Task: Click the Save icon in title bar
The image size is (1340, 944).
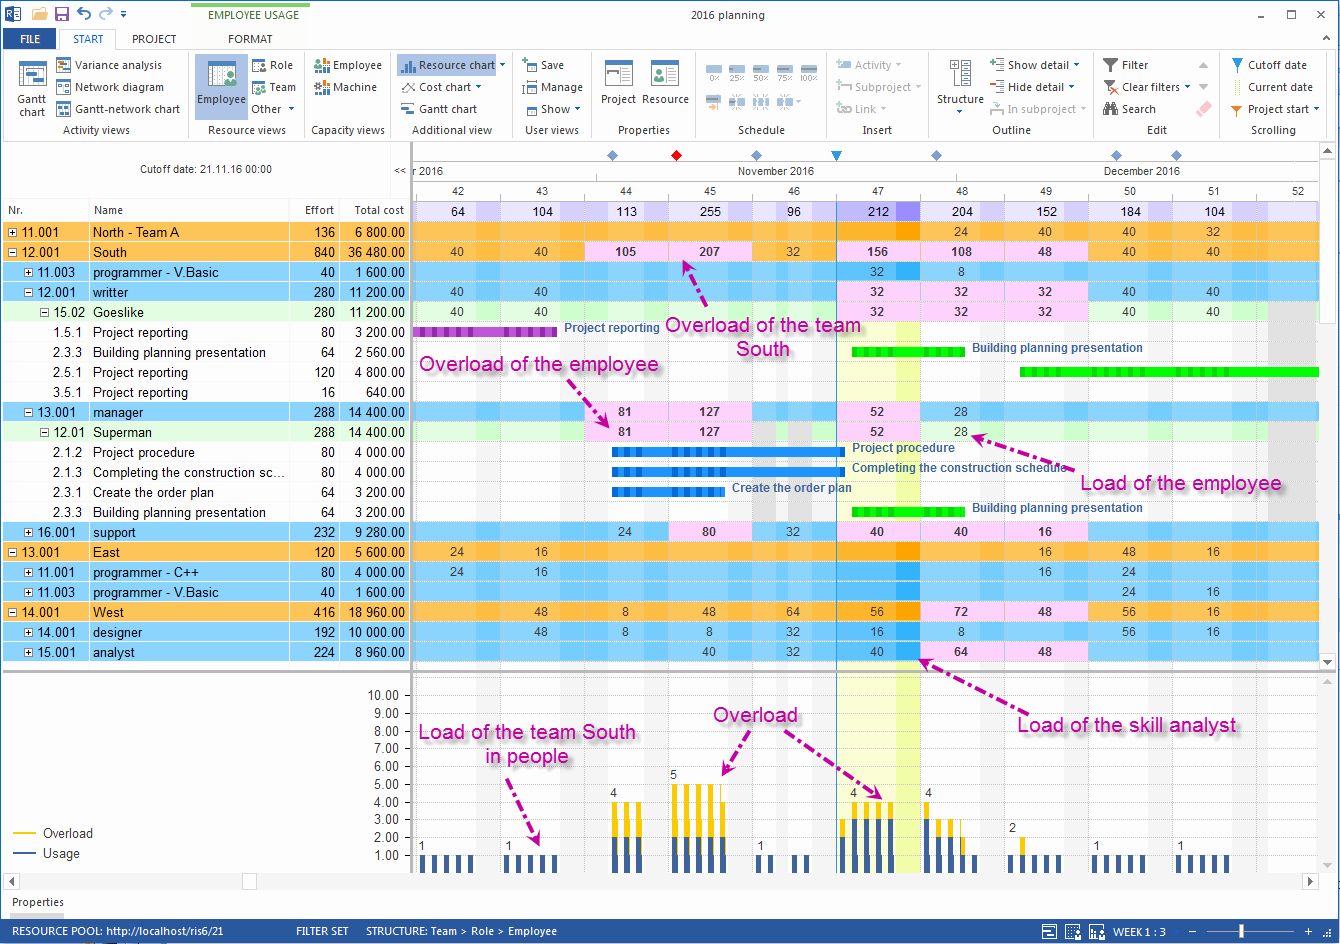Action: 62,14
